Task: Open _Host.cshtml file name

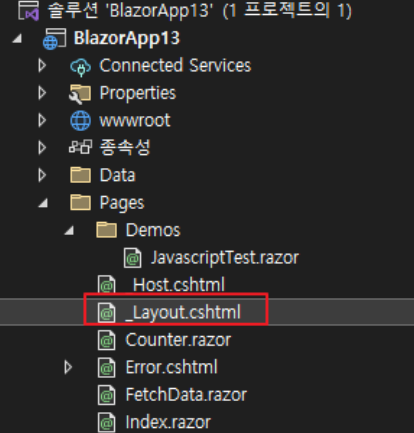Action: [x=175, y=285]
